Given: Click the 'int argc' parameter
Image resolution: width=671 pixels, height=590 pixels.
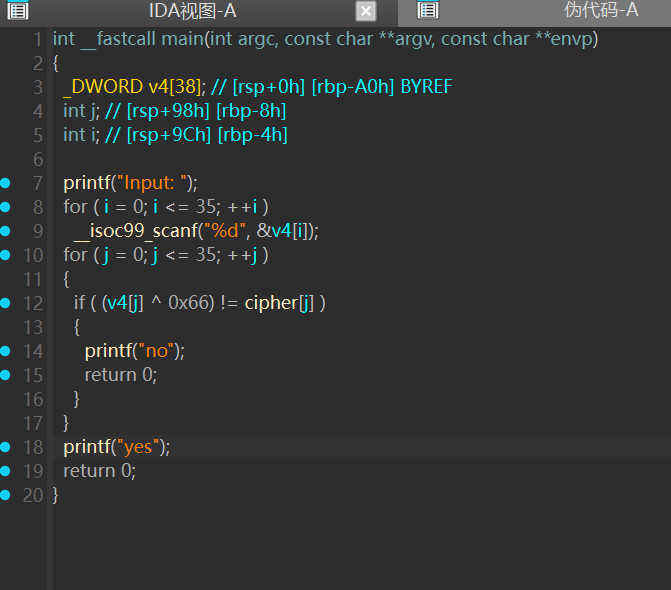Looking at the screenshot, I should [x=243, y=39].
